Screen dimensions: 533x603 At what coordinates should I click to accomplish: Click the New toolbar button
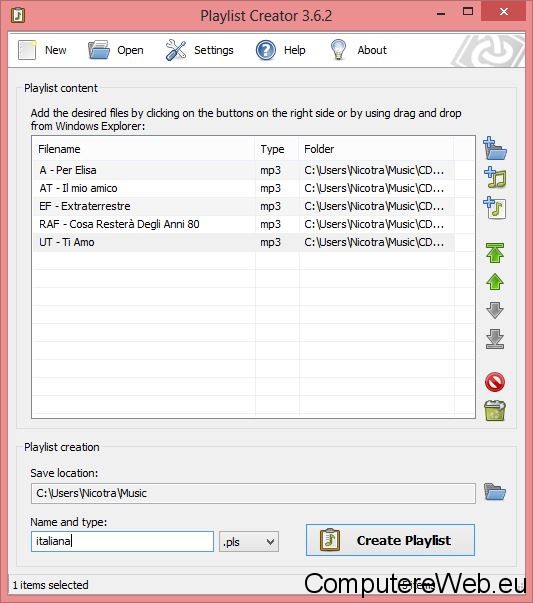tap(42, 50)
